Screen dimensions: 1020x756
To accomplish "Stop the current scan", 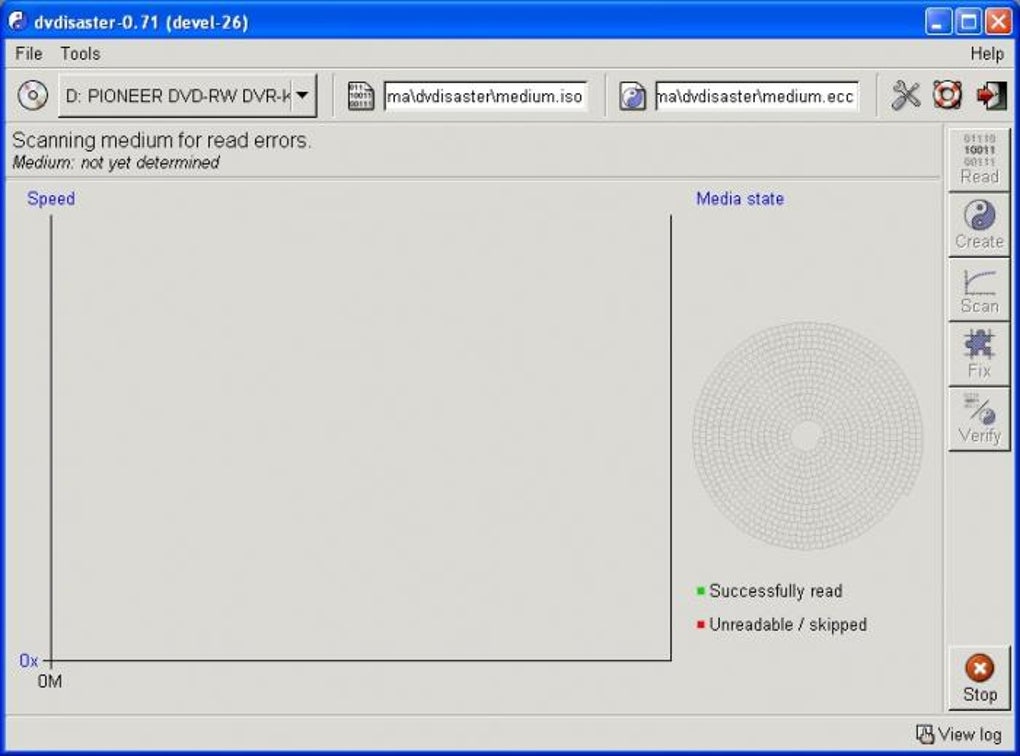I will click(979, 678).
